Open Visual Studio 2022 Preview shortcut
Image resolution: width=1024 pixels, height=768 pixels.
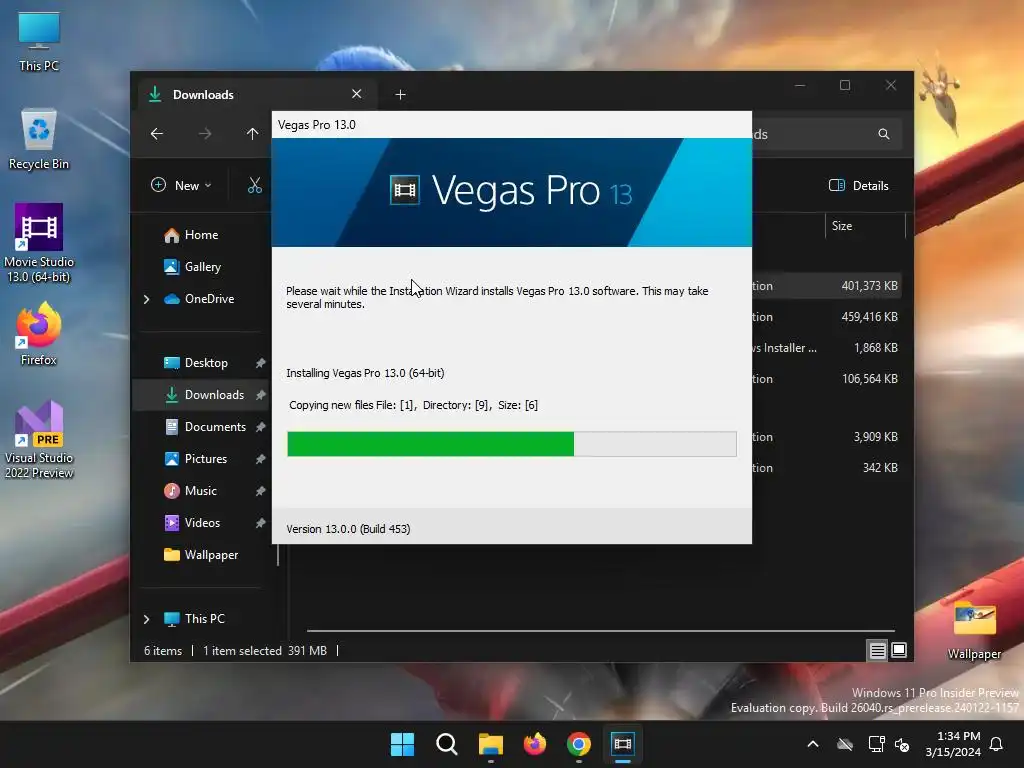click(39, 440)
